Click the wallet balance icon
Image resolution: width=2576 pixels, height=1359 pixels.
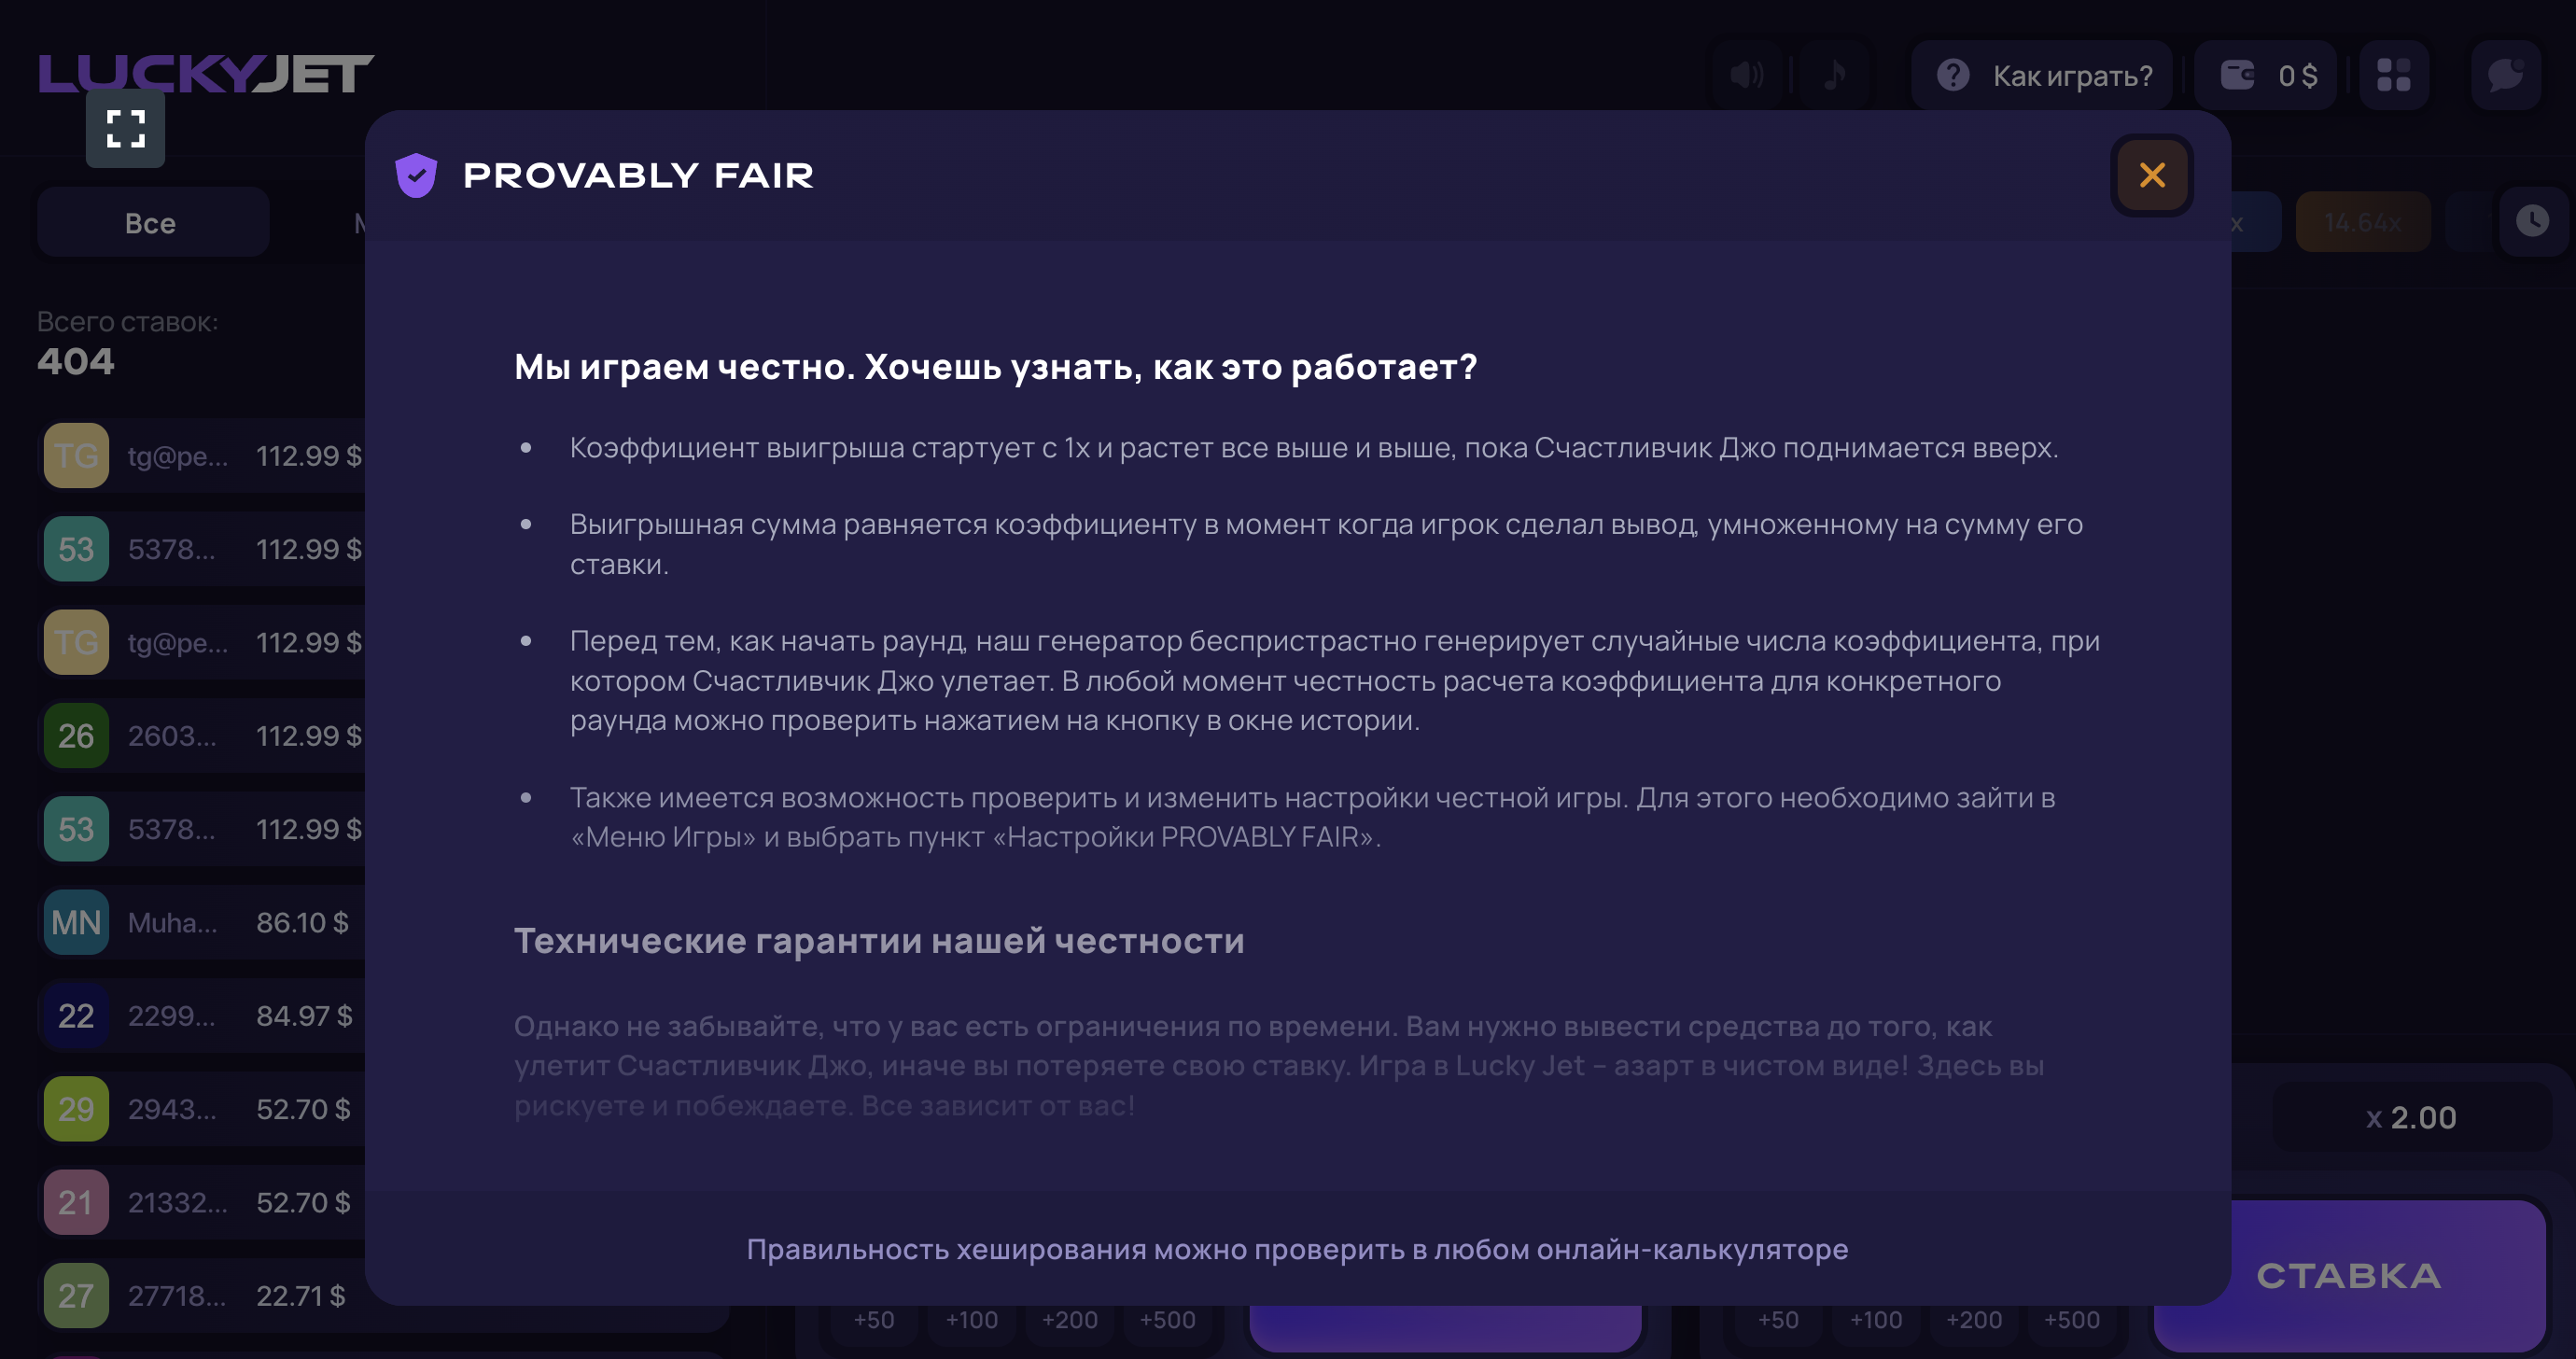pyautogui.click(x=2237, y=75)
